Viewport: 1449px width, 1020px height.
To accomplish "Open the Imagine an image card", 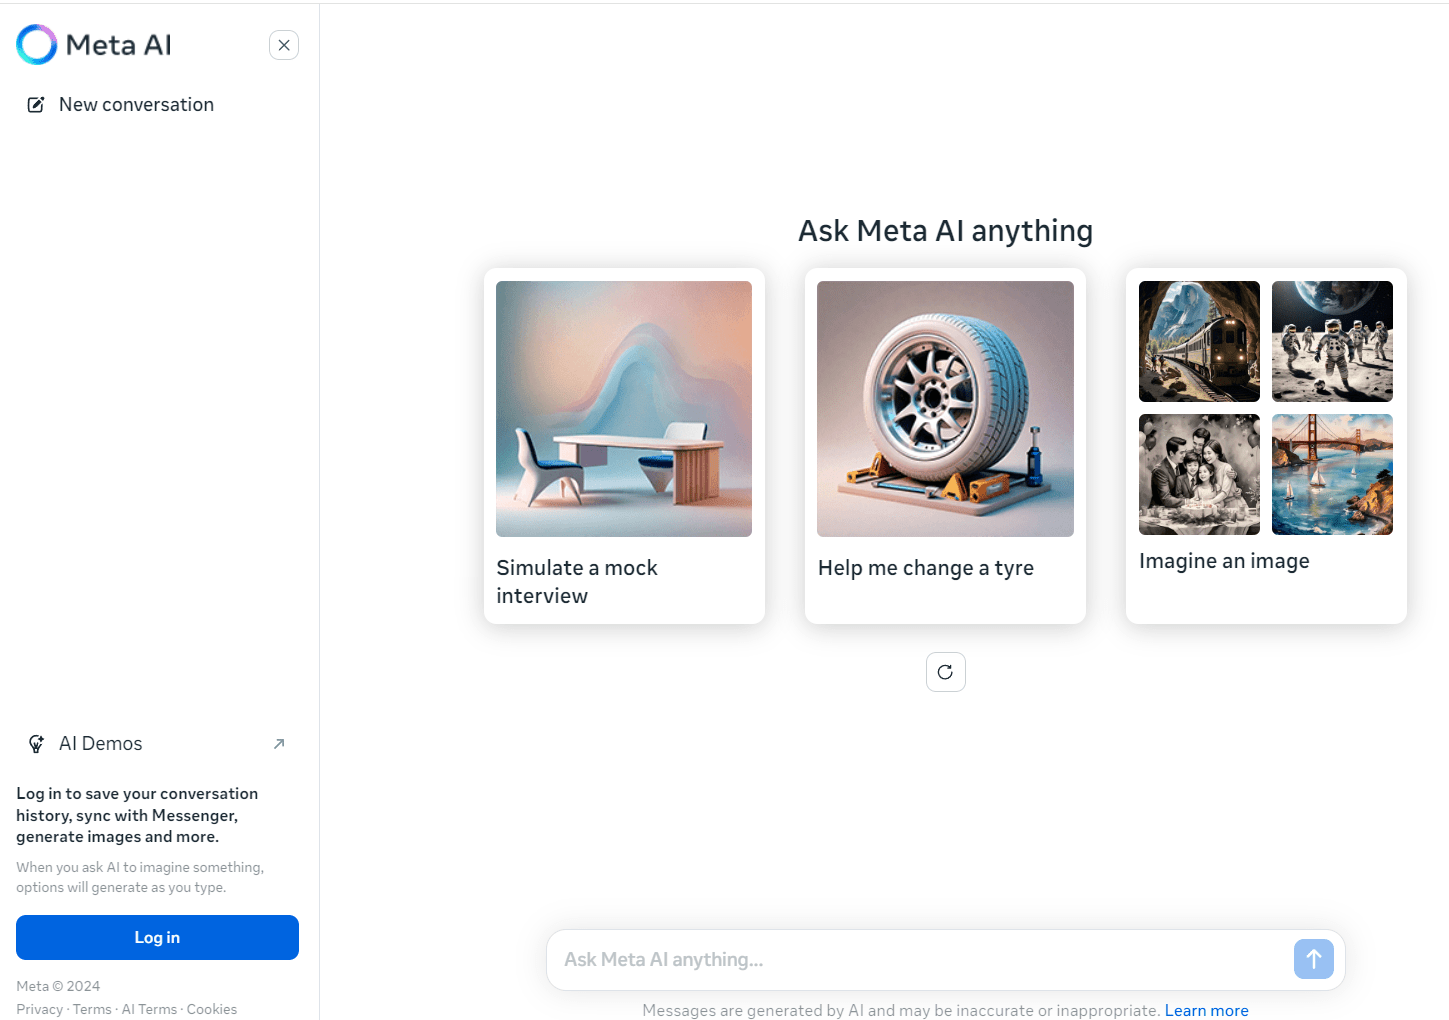I will tap(1265, 445).
